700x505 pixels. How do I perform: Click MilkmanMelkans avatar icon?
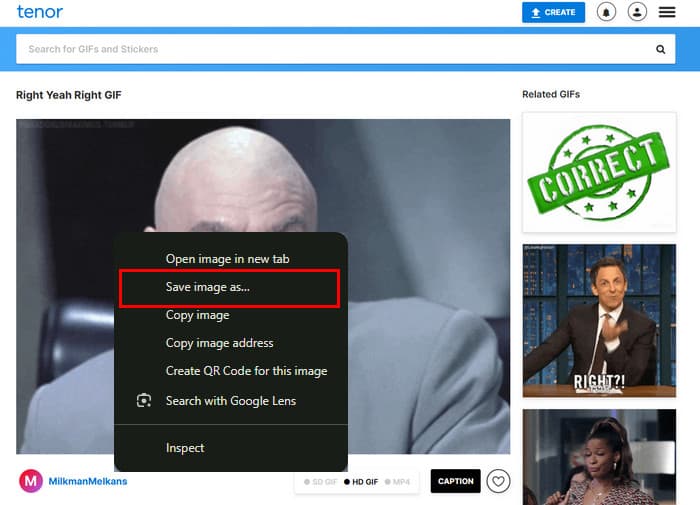click(31, 481)
